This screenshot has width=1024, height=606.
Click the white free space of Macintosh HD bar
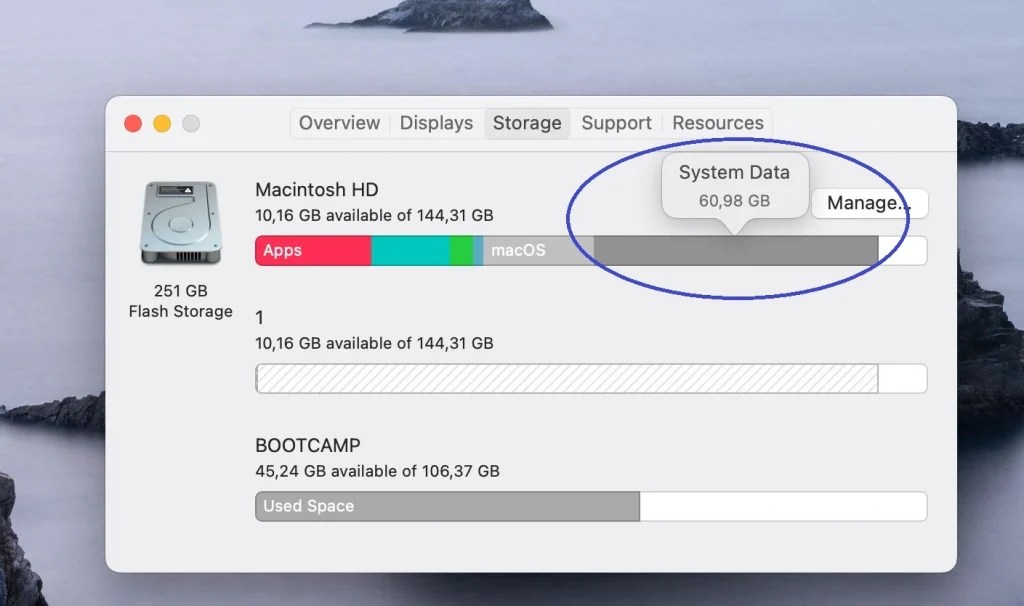[x=903, y=250]
